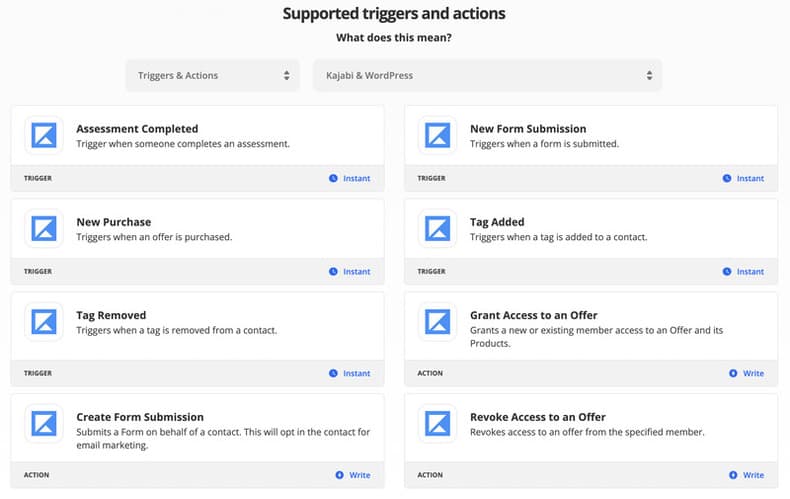Open Grant Access to an Offer title
The image size is (790, 499).
(x=534, y=316)
